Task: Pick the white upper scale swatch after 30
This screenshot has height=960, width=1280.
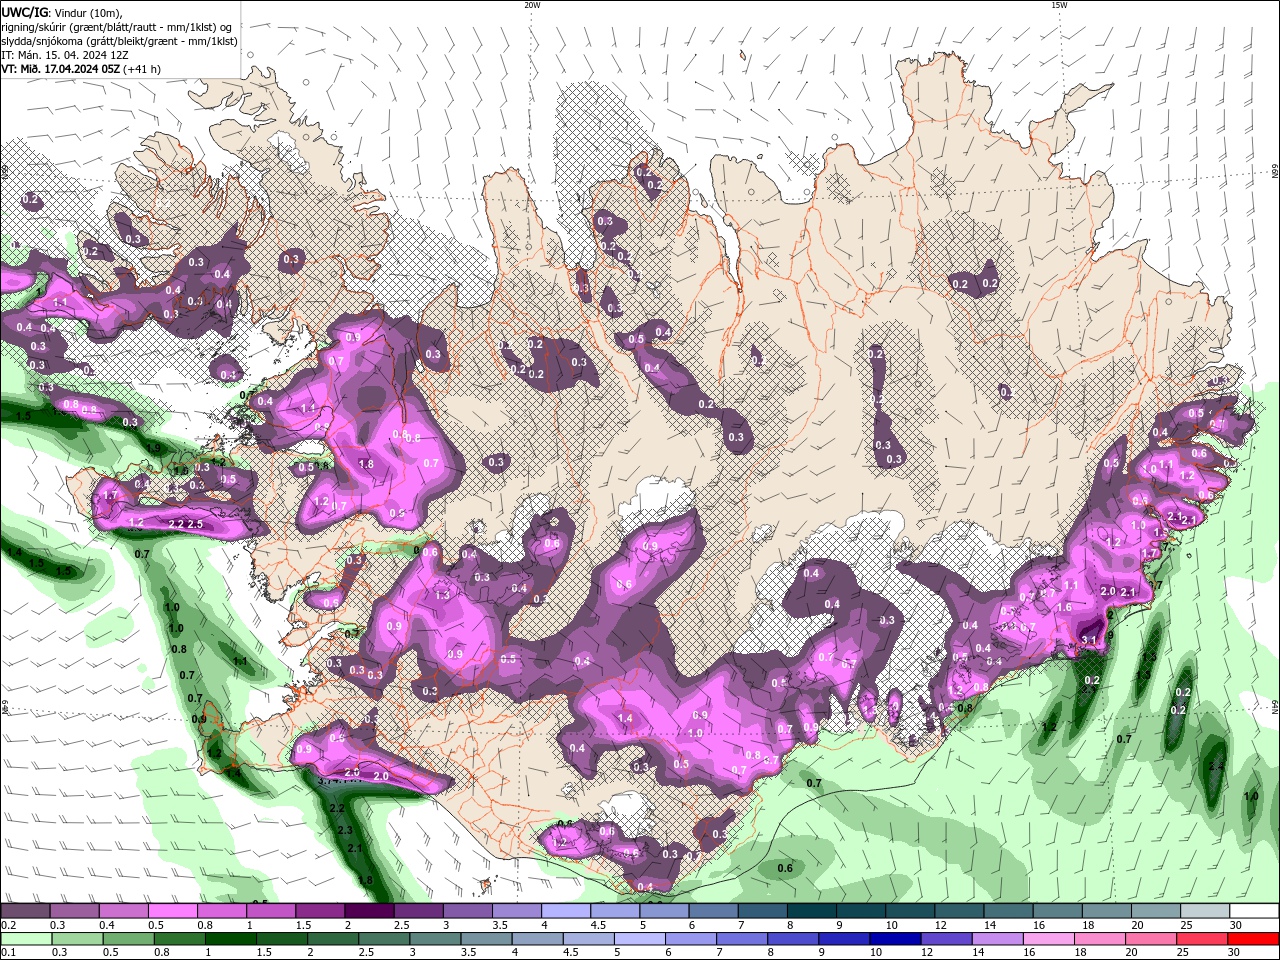Action: coord(1254,911)
